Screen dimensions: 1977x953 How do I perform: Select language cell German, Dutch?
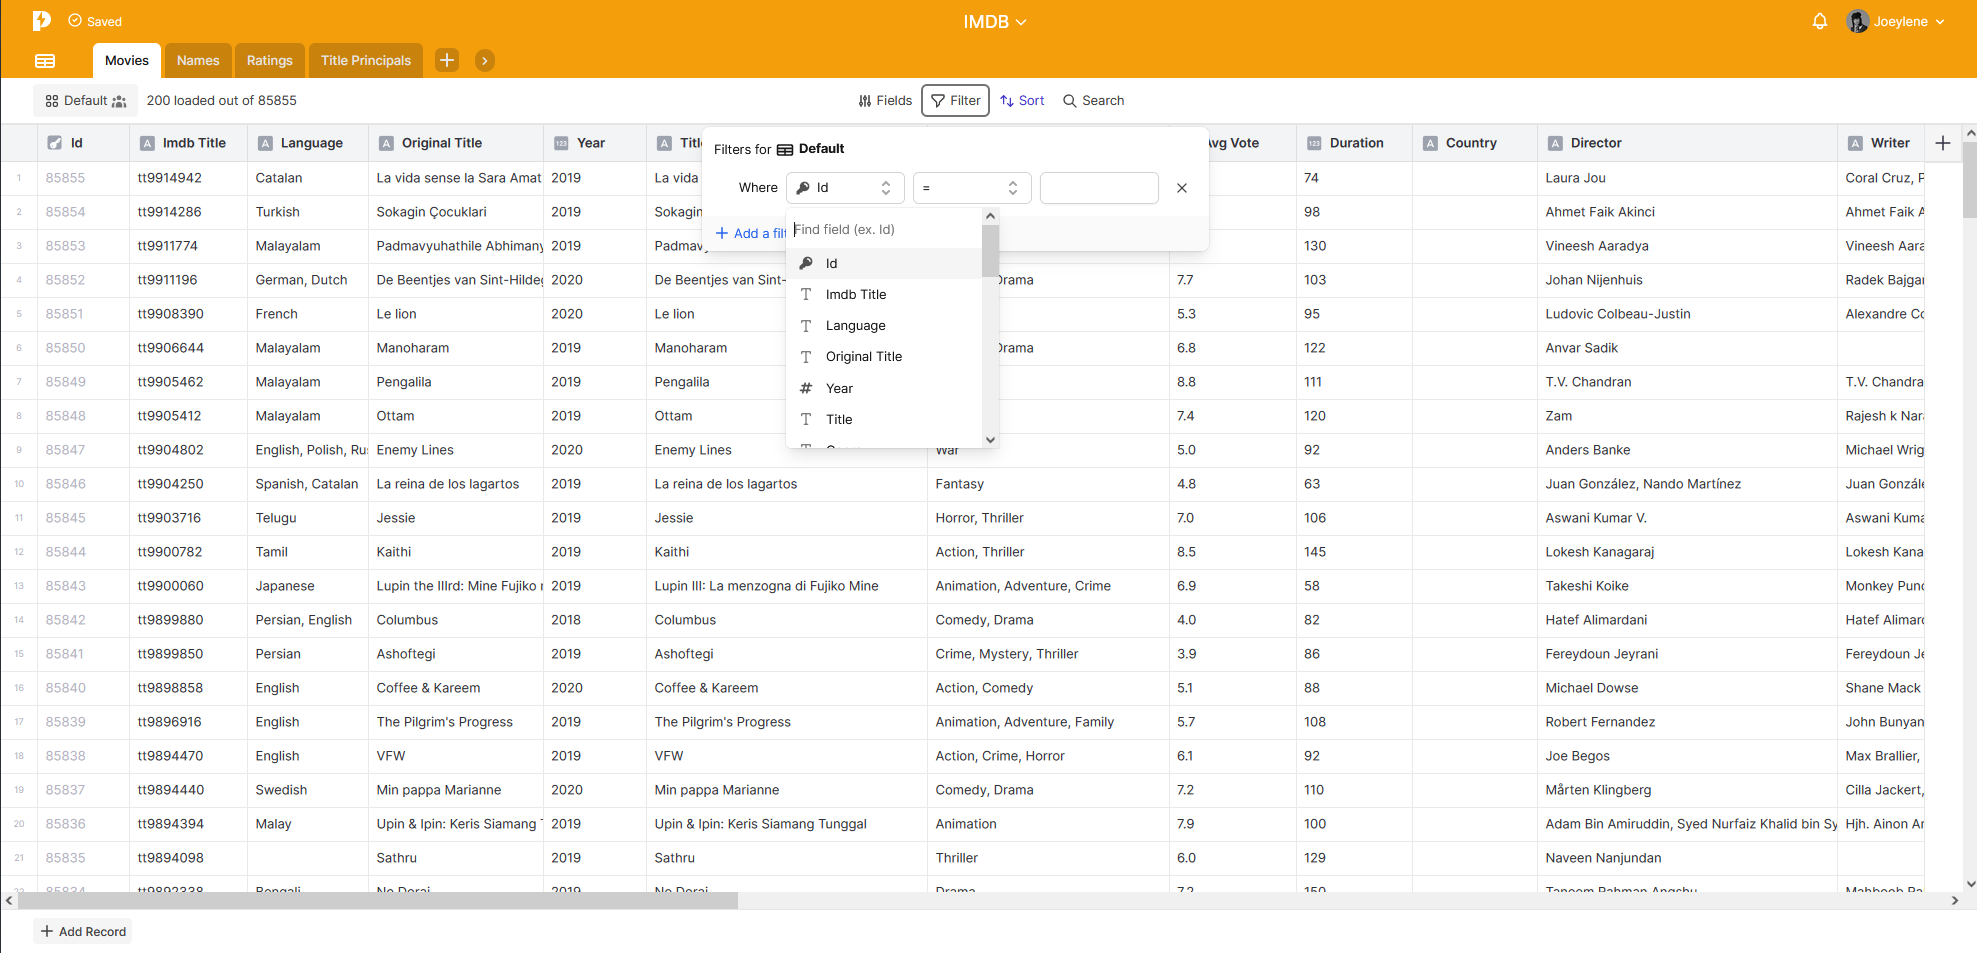(x=308, y=280)
